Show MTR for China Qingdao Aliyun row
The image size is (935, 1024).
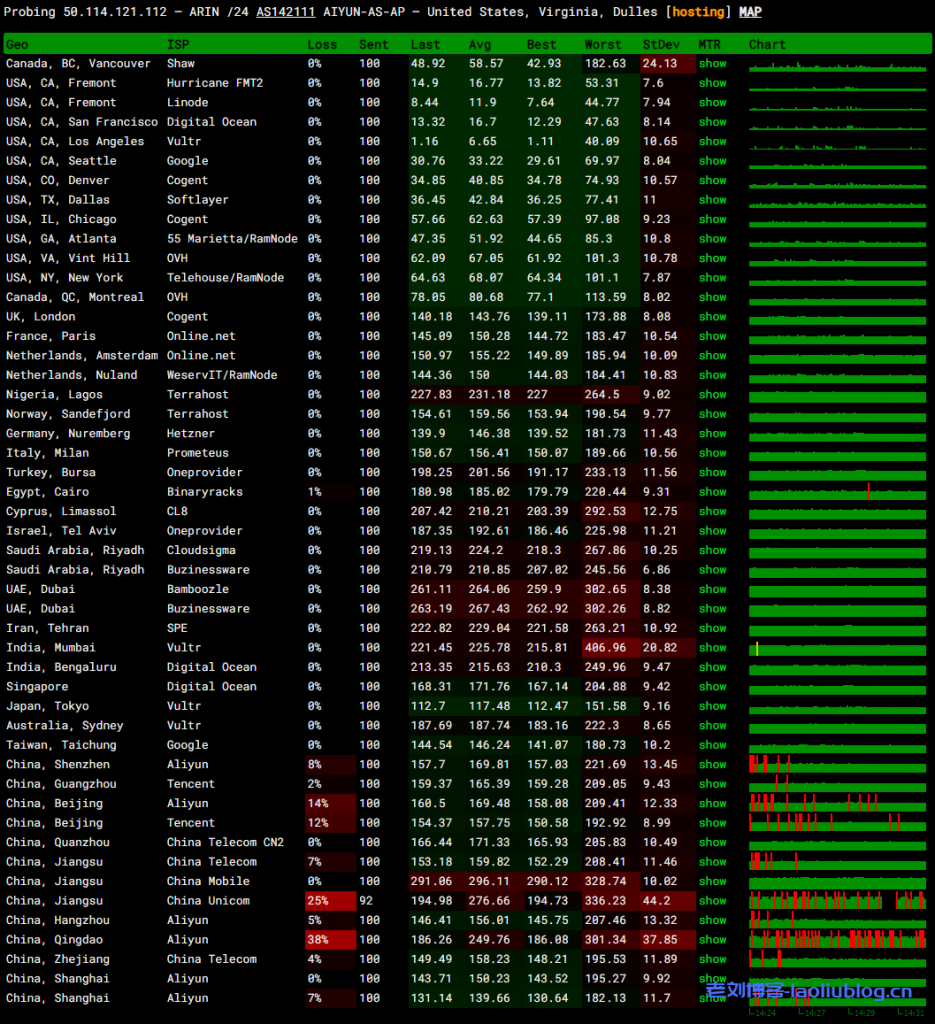tap(712, 940)
